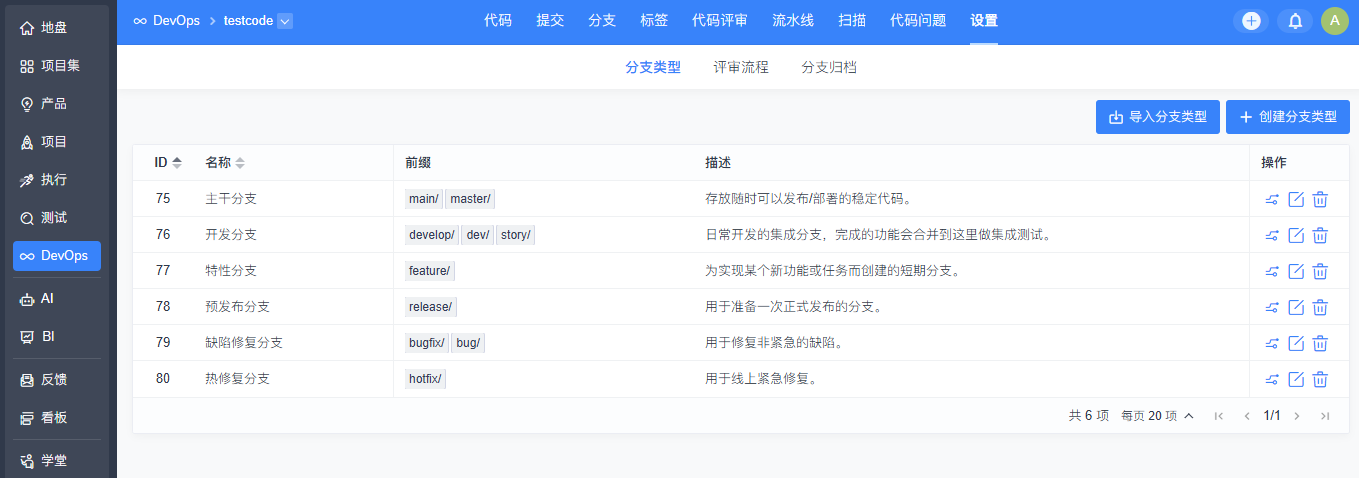Click the edit icon for 开发分支 row
This screenshot has height=478, width=1359.
[x=1296, y=235]
